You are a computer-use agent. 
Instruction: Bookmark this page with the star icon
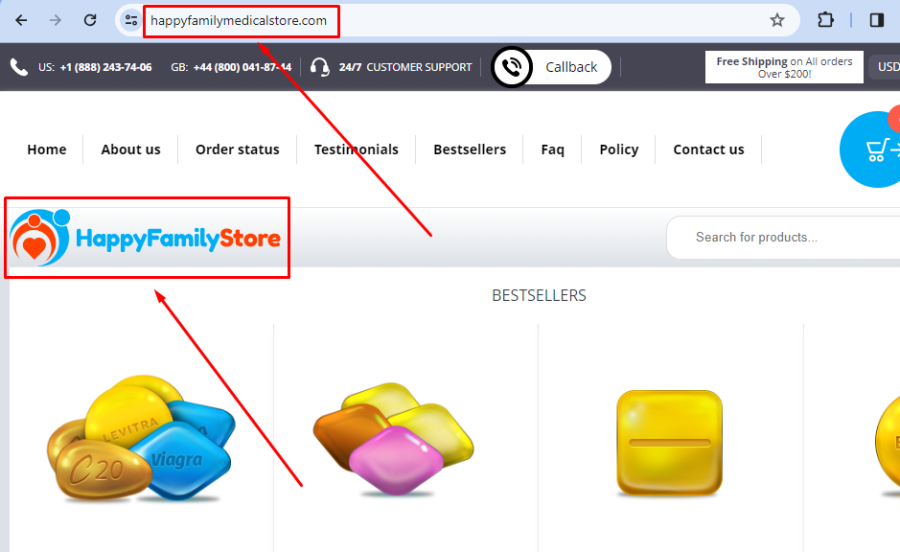pyautogui.click(x=777, y=21)
